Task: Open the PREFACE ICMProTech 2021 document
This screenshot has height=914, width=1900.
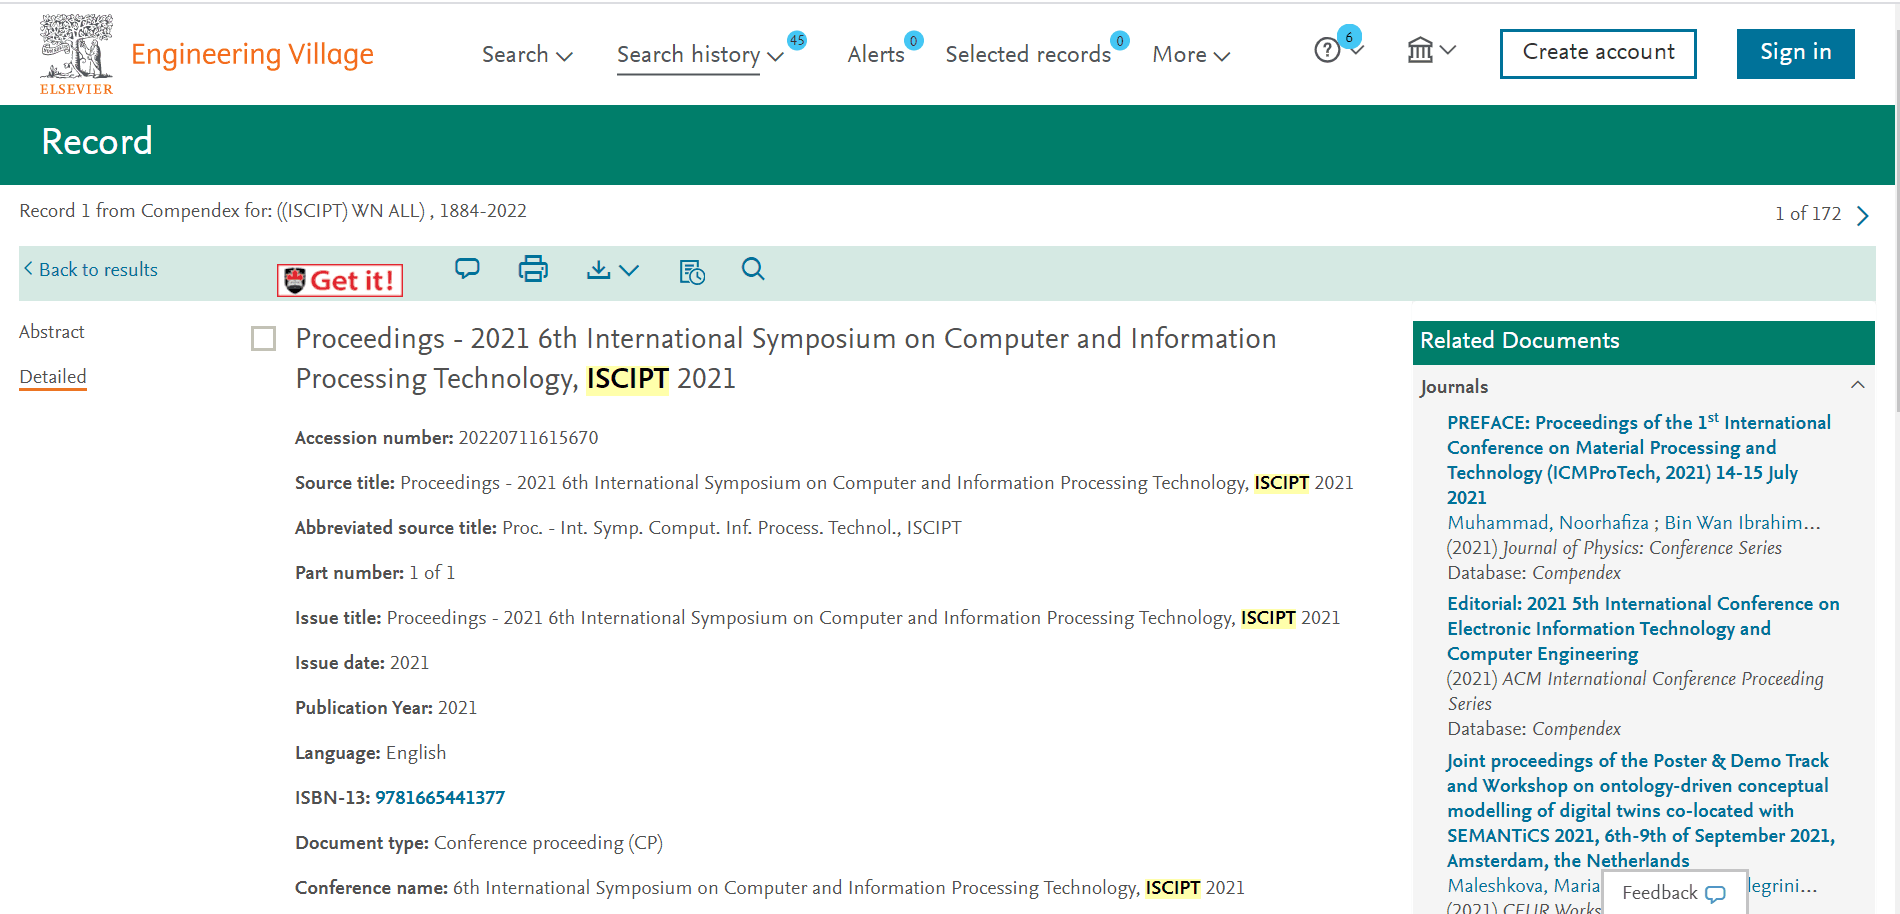Action: pos(1638,460)
